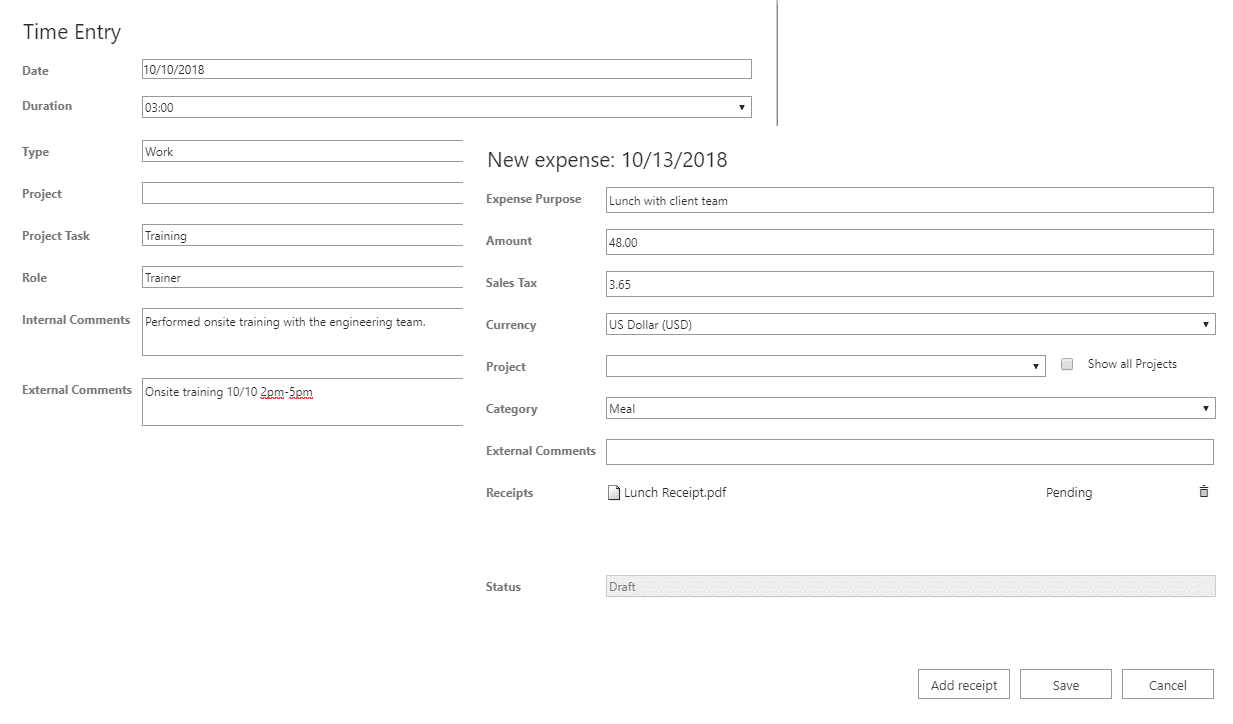Screen dimensions: 1233x724
Task: Open the Lunch Receipt.pdf link
Action: pyautogui.click(x=674, y=492)
